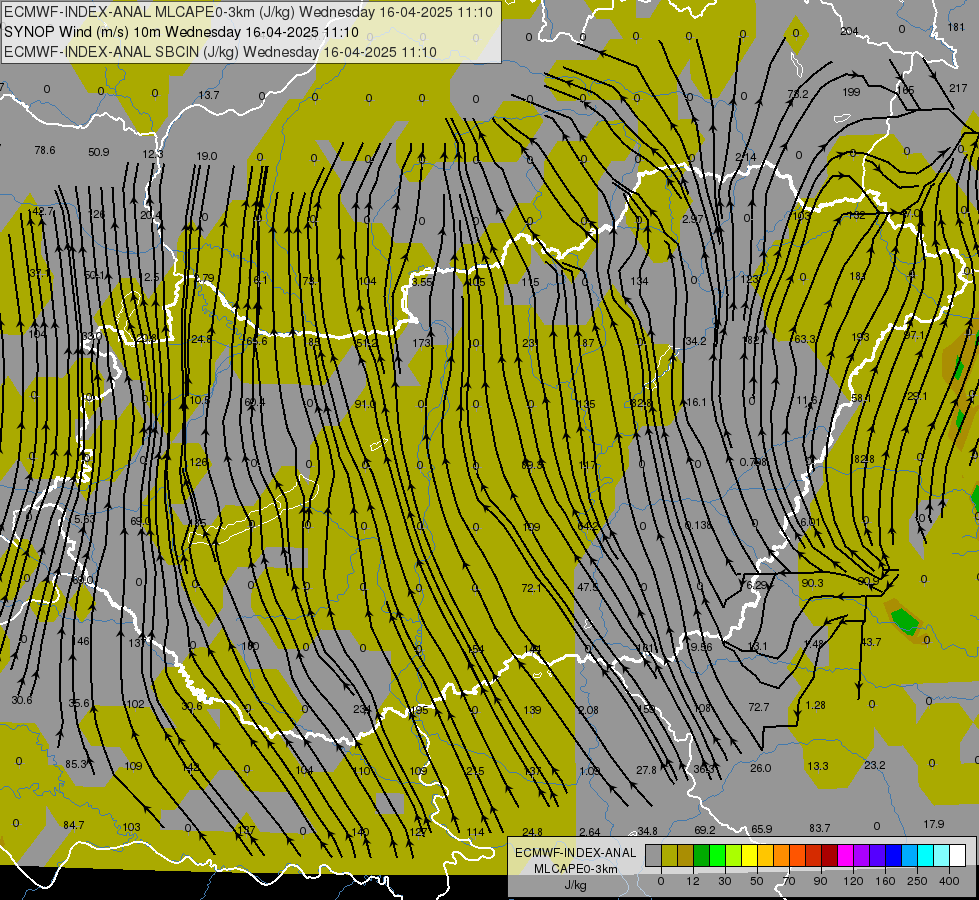Click the pure blue legend swatch
The height and width of the screenshot is (900, 979).
click(893, 855)
